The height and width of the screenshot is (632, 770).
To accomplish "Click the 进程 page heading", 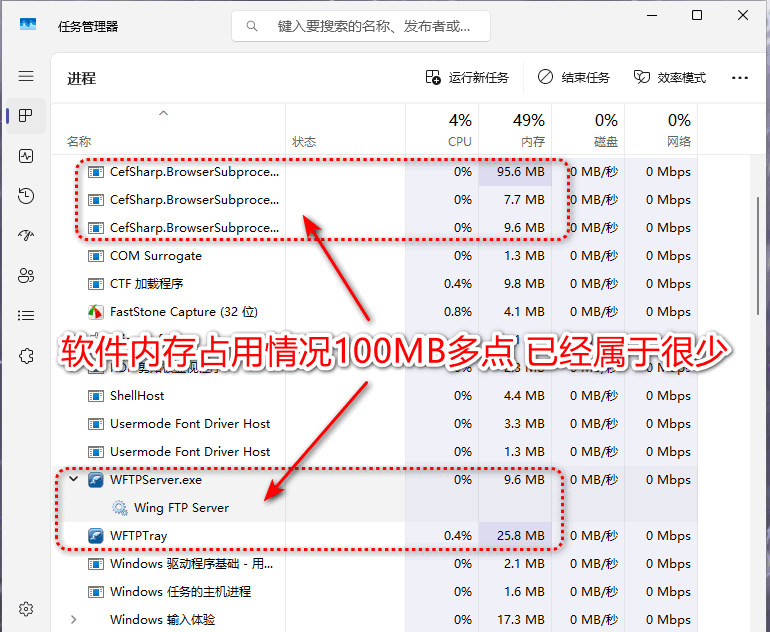I will click(x=82, y=79).
